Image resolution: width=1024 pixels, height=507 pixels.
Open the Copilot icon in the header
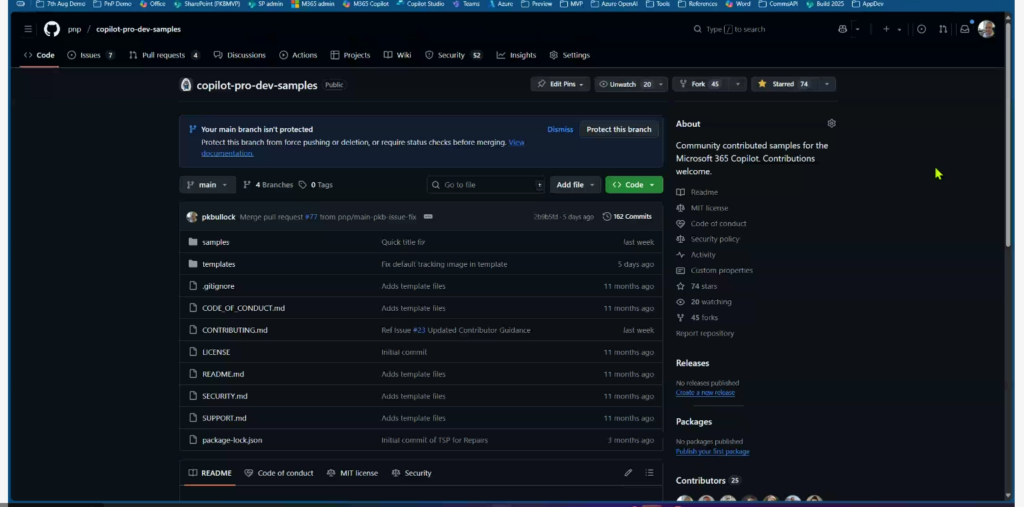pos(842,29)
